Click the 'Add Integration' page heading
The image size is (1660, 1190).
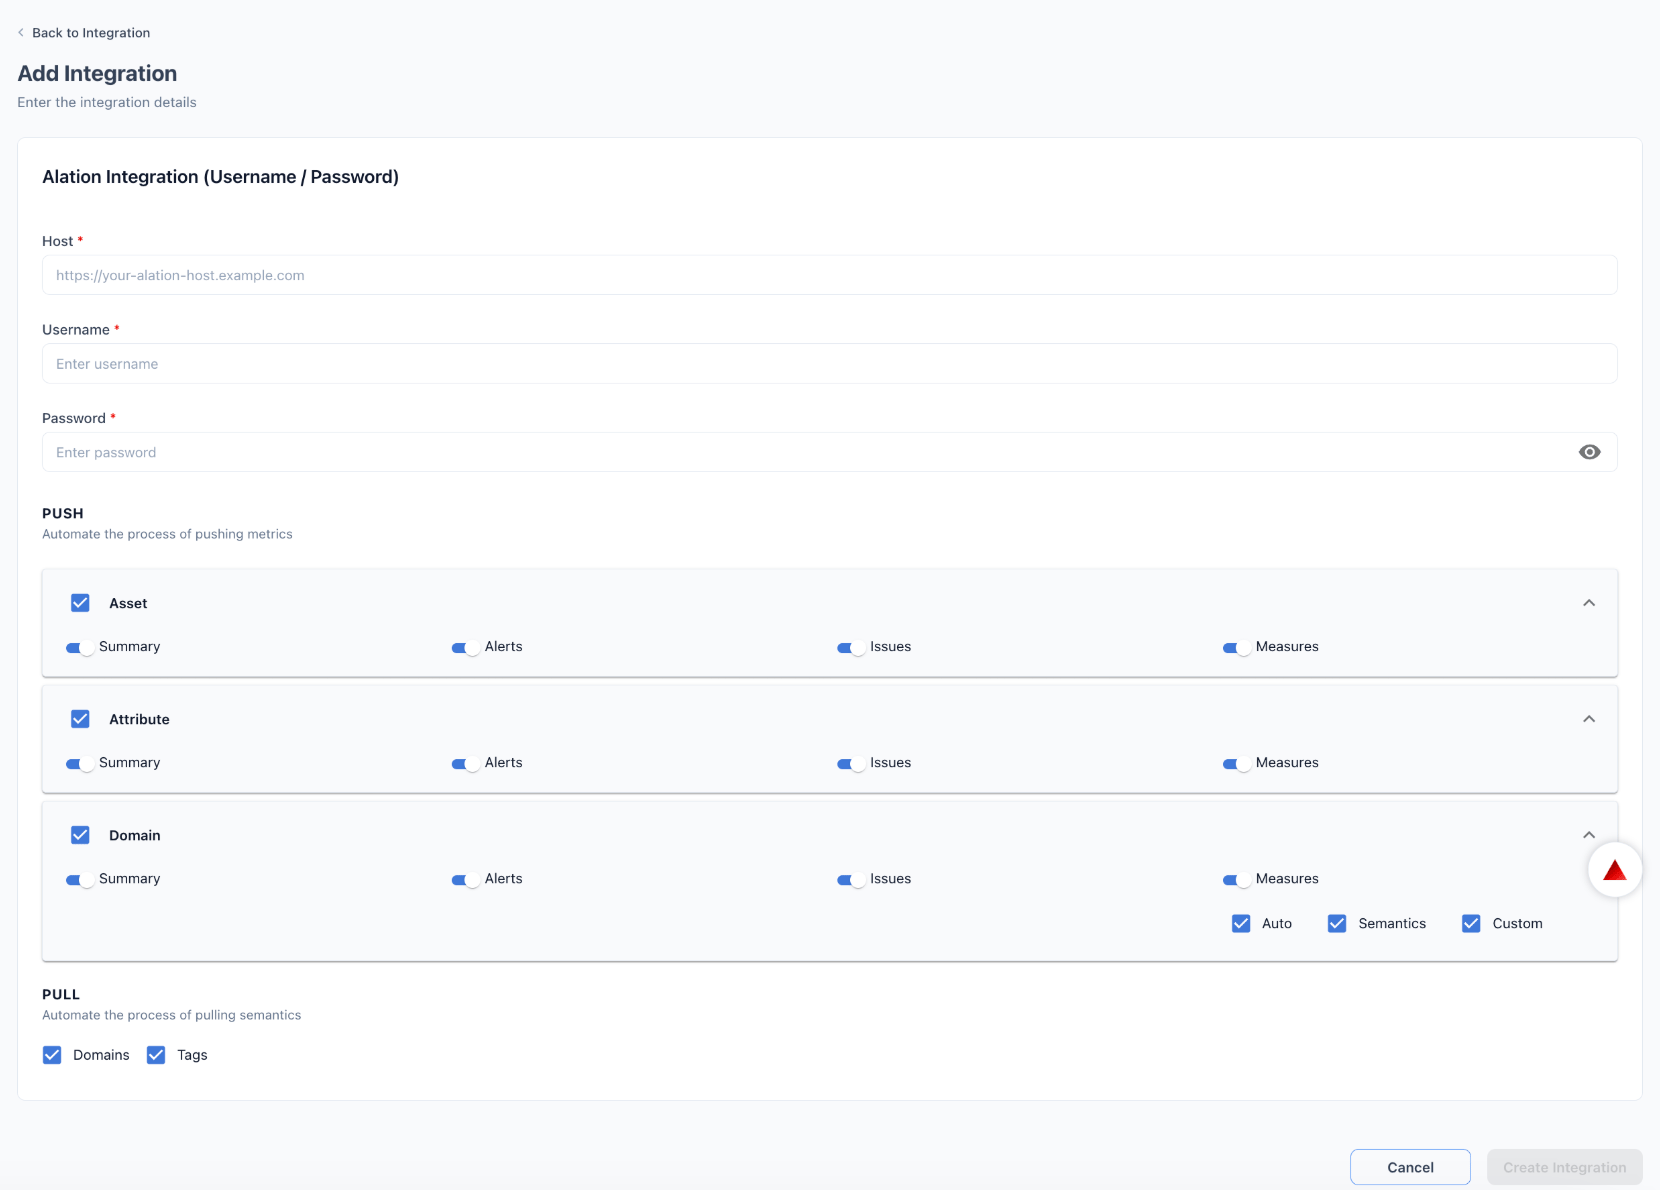(x=97, y=73)
